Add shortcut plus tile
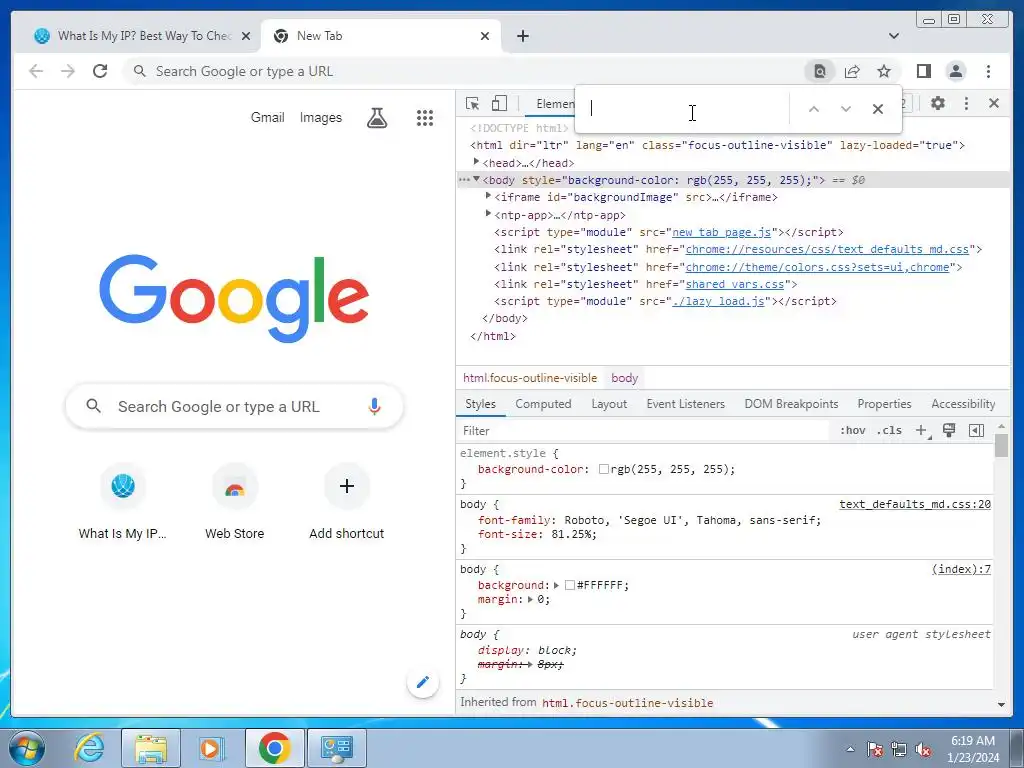This screenshot has height=768, width=1024. [x=347, y=502]
